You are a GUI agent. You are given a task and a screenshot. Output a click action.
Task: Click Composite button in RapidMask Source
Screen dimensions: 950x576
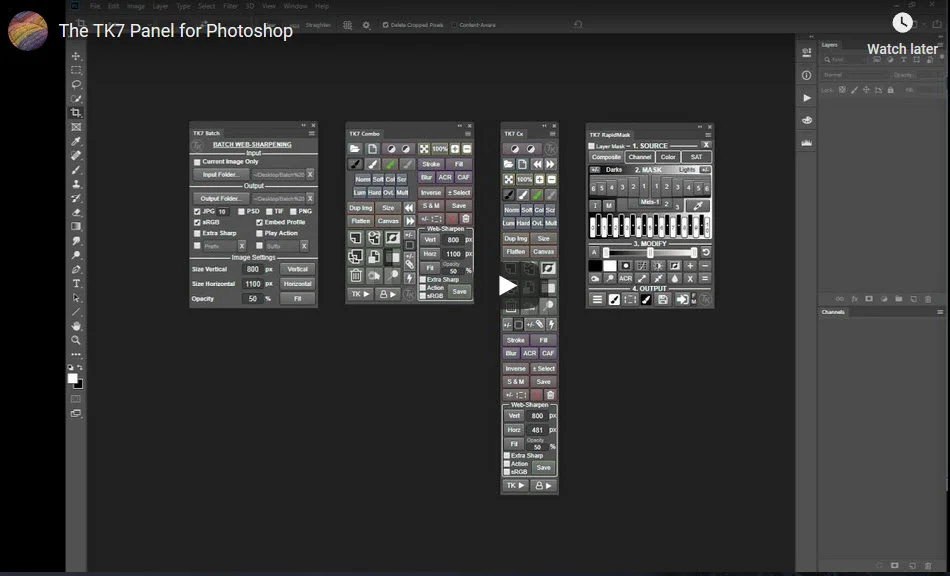[x=606, y=157]
